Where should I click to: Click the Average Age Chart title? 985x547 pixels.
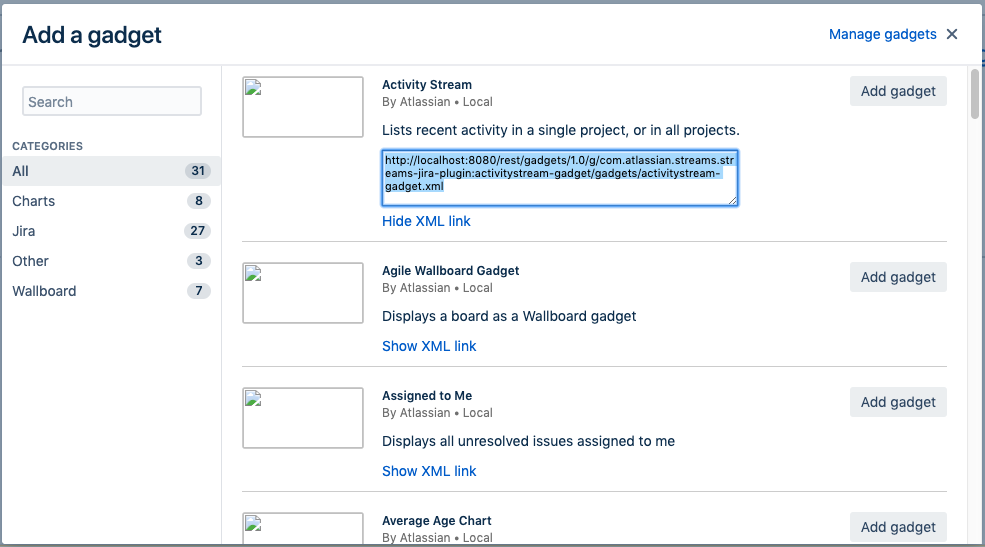tap(437, 521)
